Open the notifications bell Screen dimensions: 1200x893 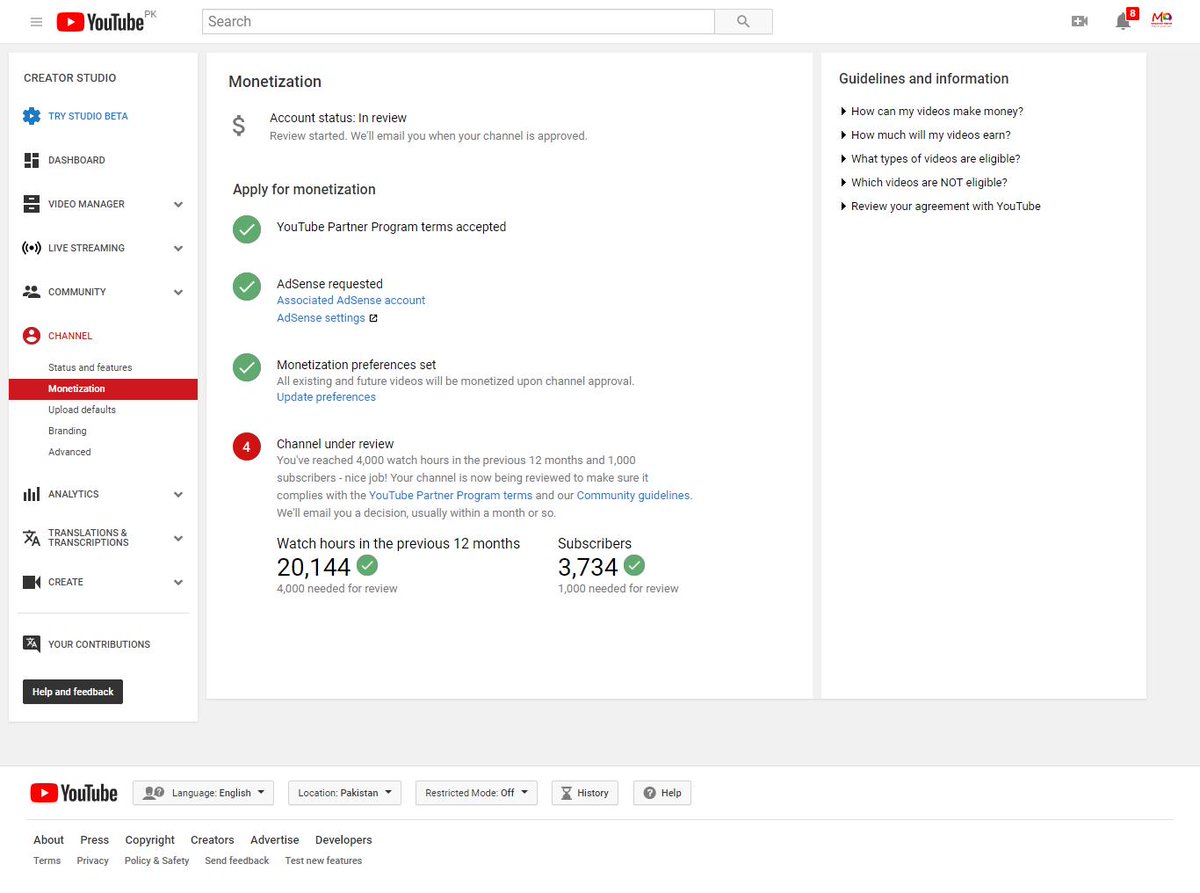(x=1123, y=21)
